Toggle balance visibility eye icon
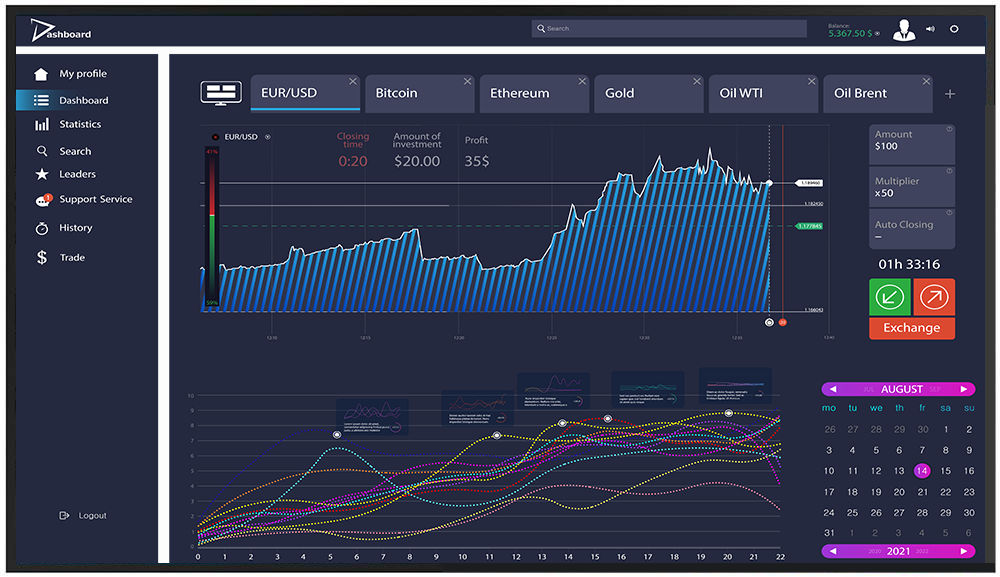Image resolution: width=1000 pixels, height=577 pixels. (x=878, y=34)
